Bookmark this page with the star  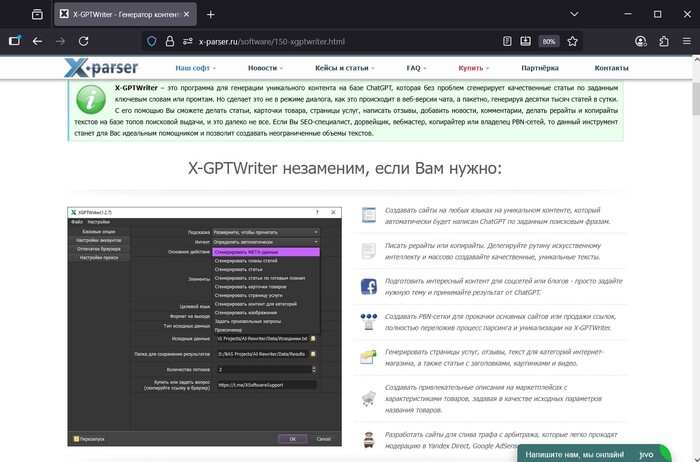tap(573, 42)
